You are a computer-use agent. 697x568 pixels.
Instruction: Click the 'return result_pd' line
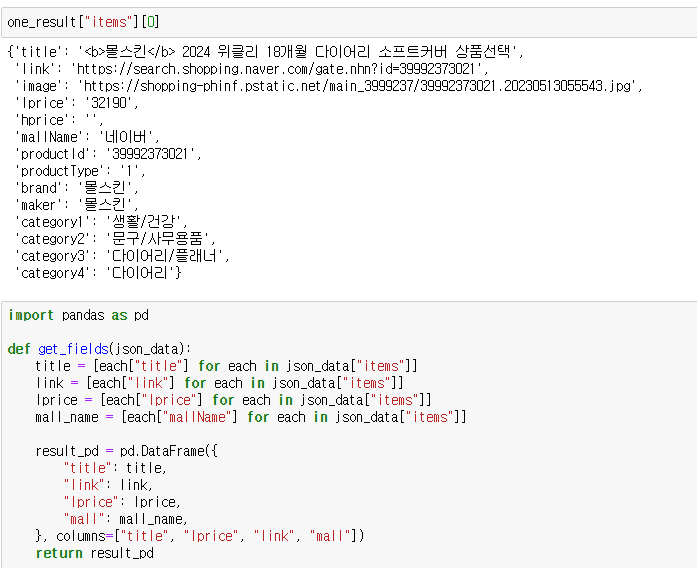point(95,553)
